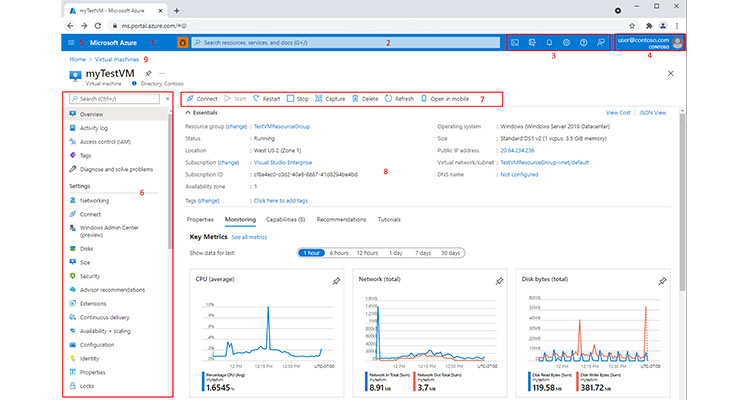Image resolution: width=748 pixels, height=400 pixels.
Task: Switch to the Recommendations tab
Action: tap(341, 220)
